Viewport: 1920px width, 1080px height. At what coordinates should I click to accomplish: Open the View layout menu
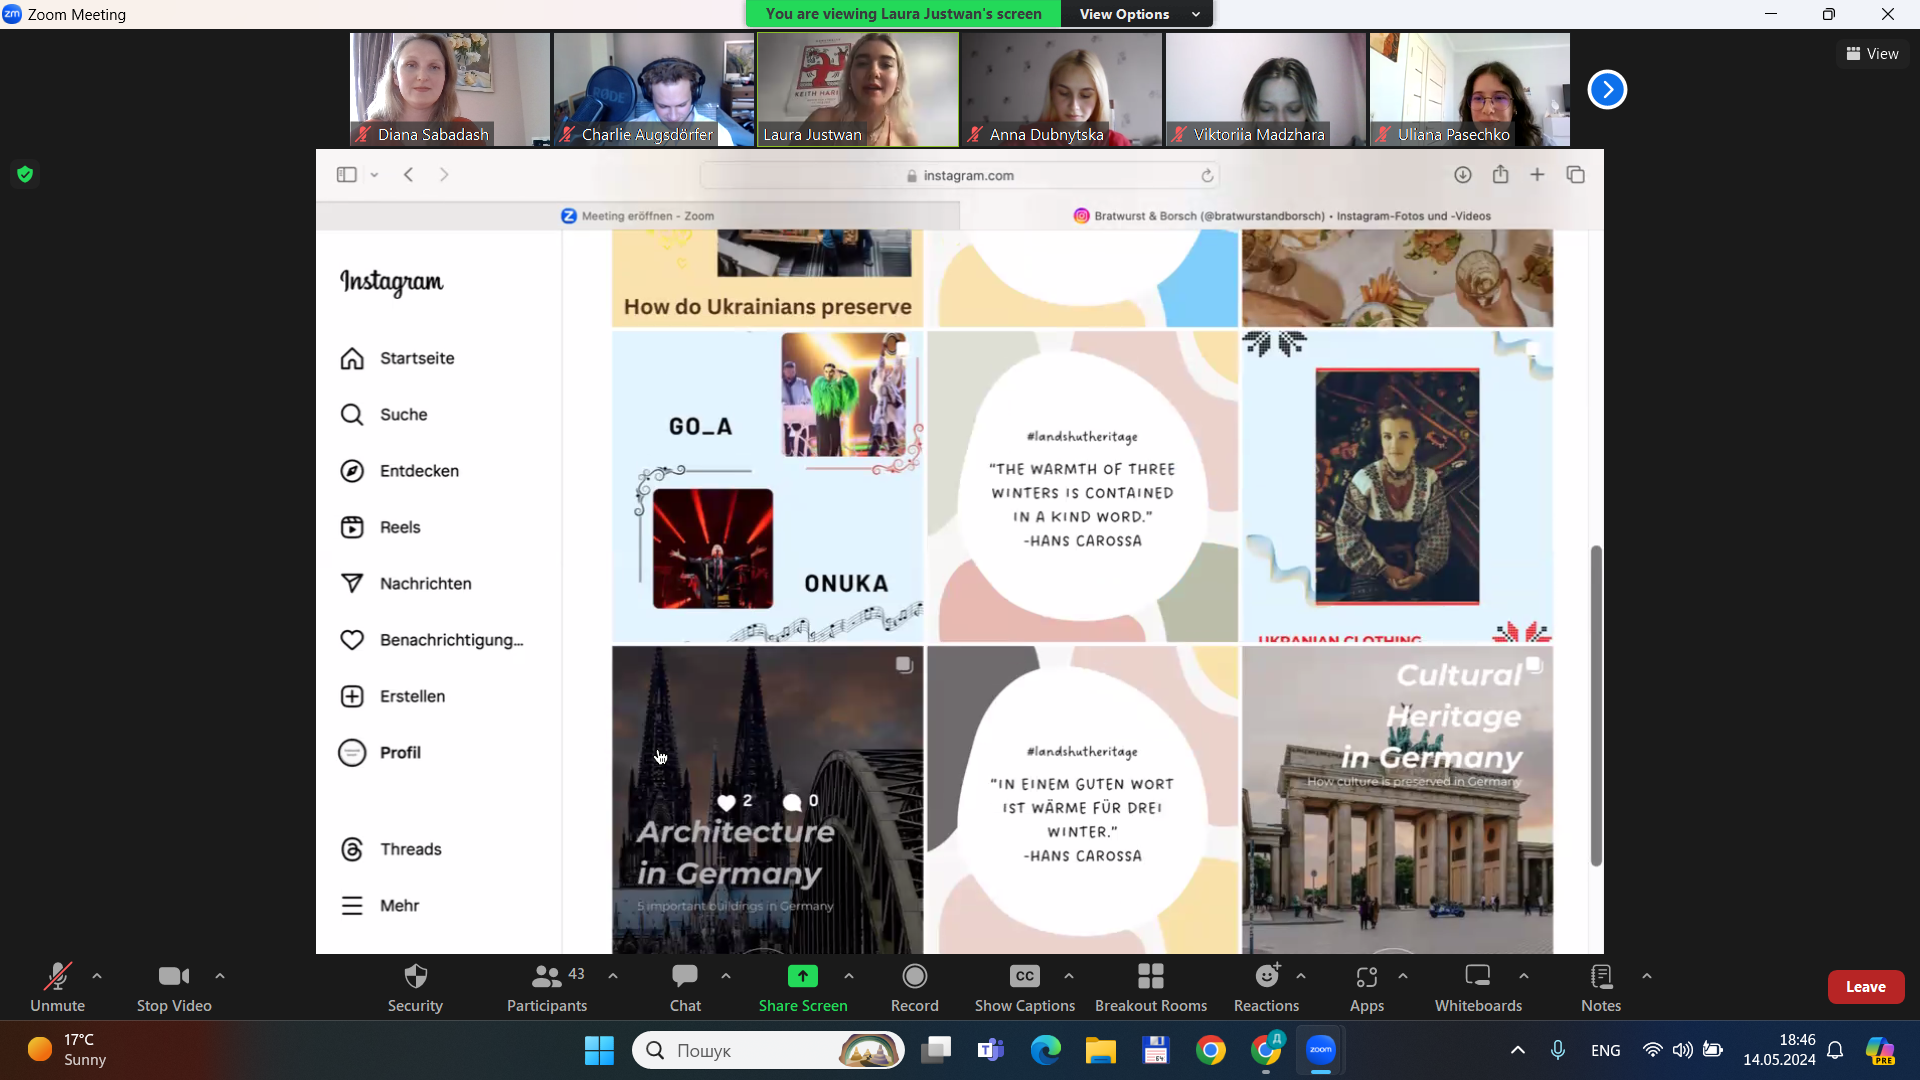click(x=1872, y=54)
